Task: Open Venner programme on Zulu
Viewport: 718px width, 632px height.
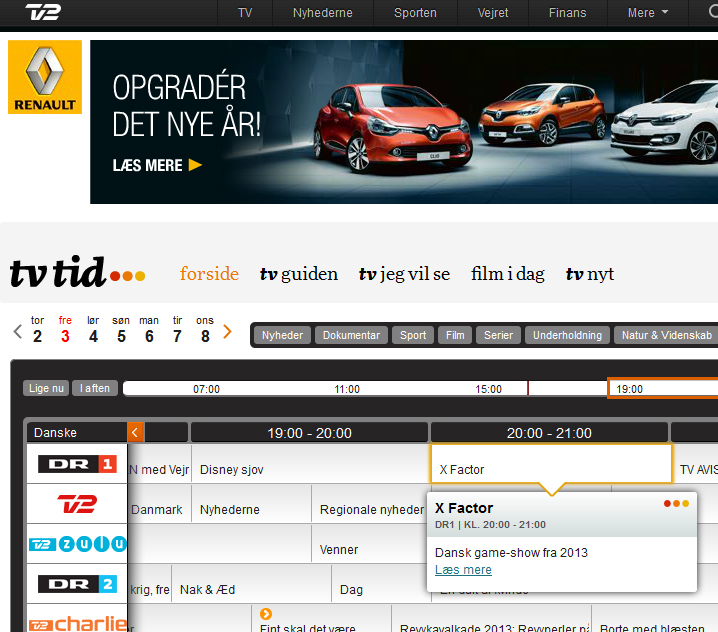Action: 369,544
